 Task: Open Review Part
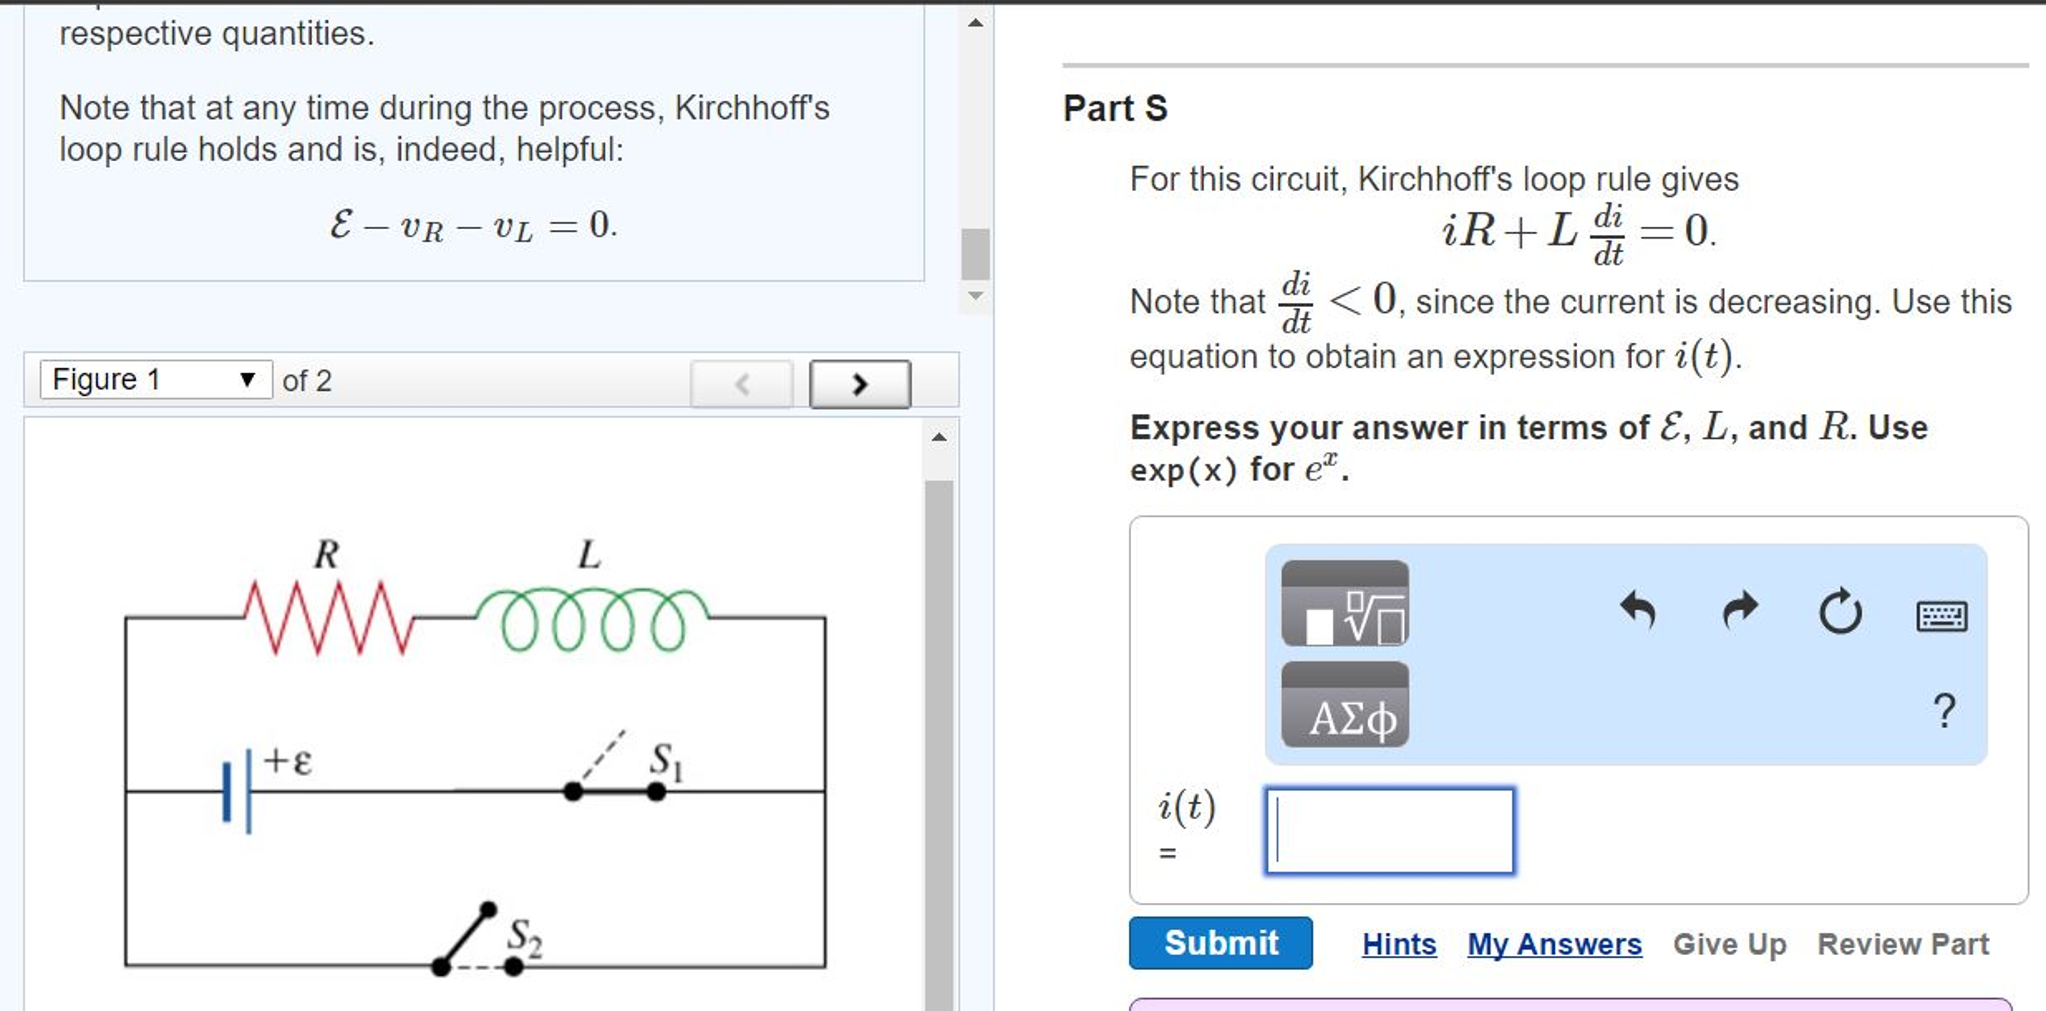pos(1903,943)
